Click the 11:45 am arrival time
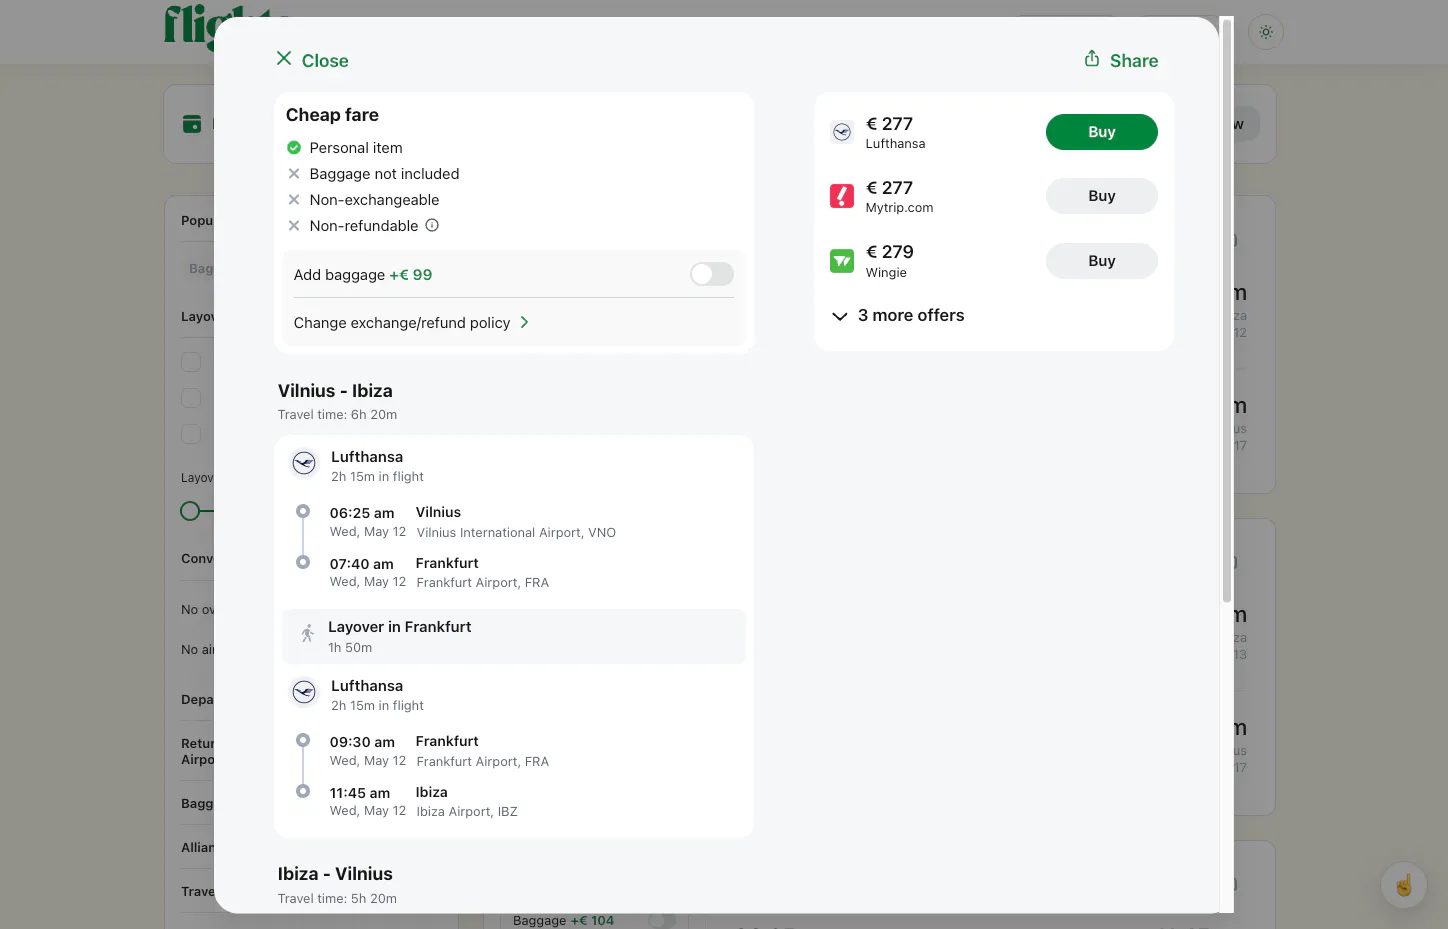The image size is (1448, 929). tap(360, 793)
